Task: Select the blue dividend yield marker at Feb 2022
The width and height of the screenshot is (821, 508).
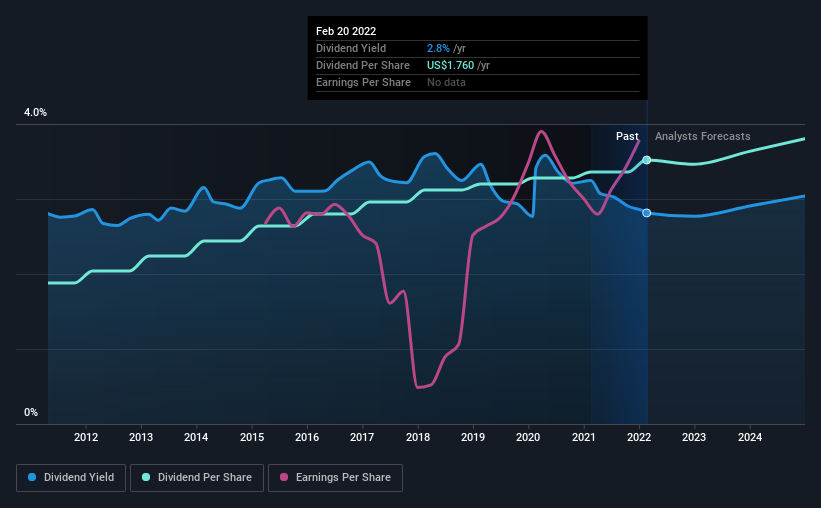Action: [647, 213]
